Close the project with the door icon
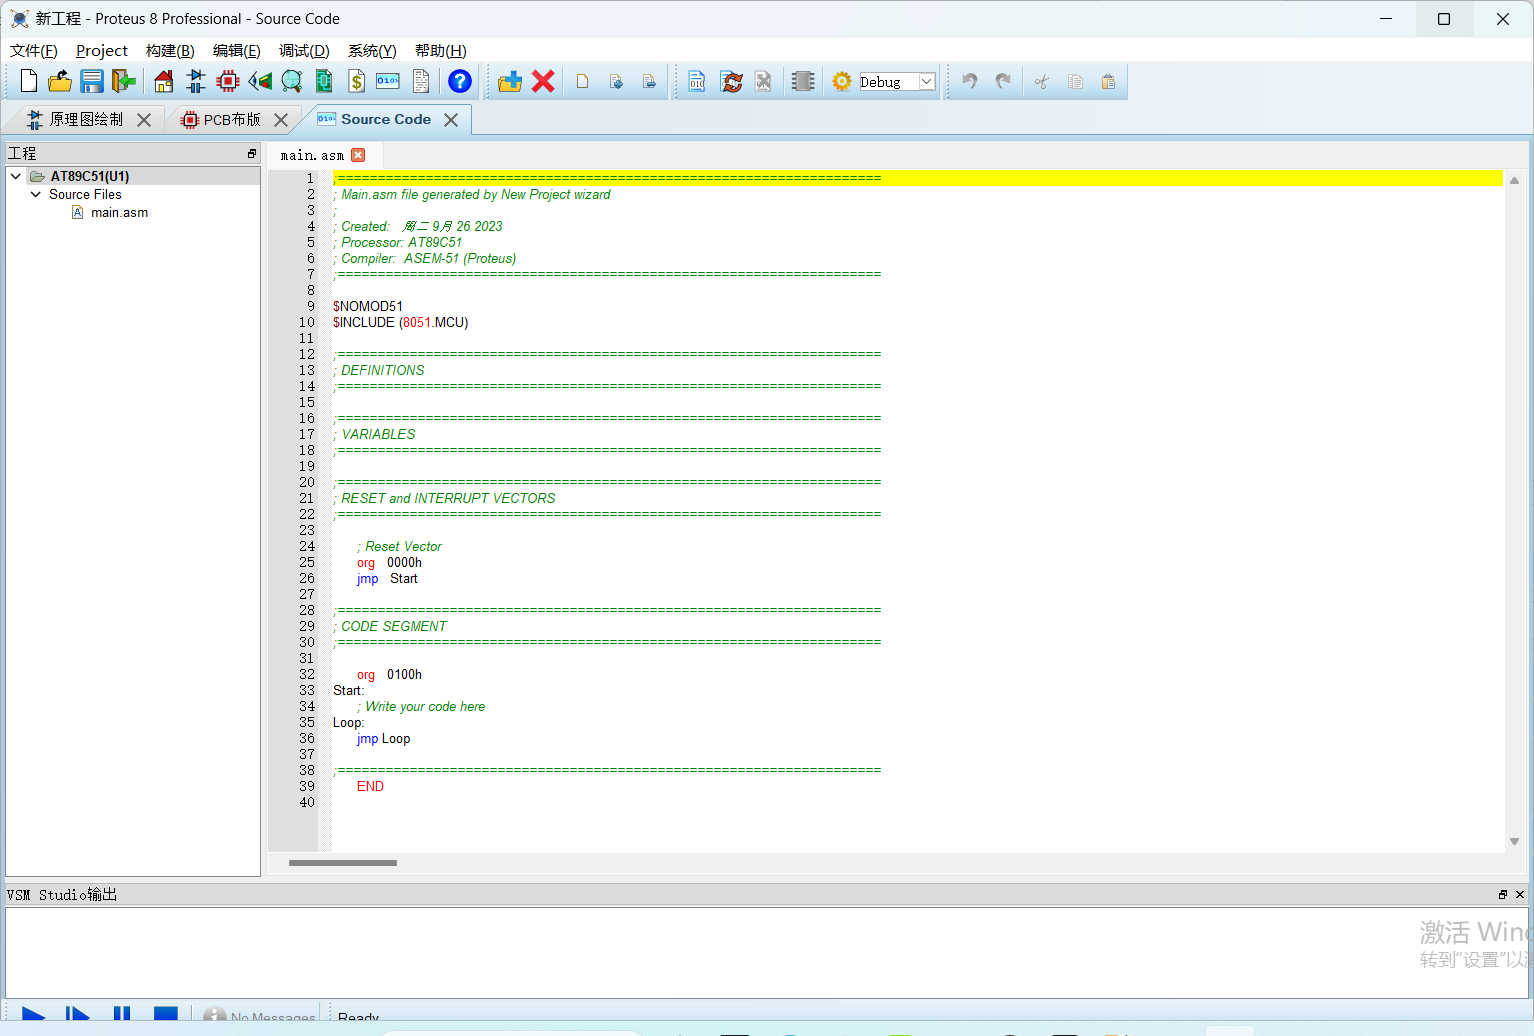The image size is (1534, 1036). (124, 81)
